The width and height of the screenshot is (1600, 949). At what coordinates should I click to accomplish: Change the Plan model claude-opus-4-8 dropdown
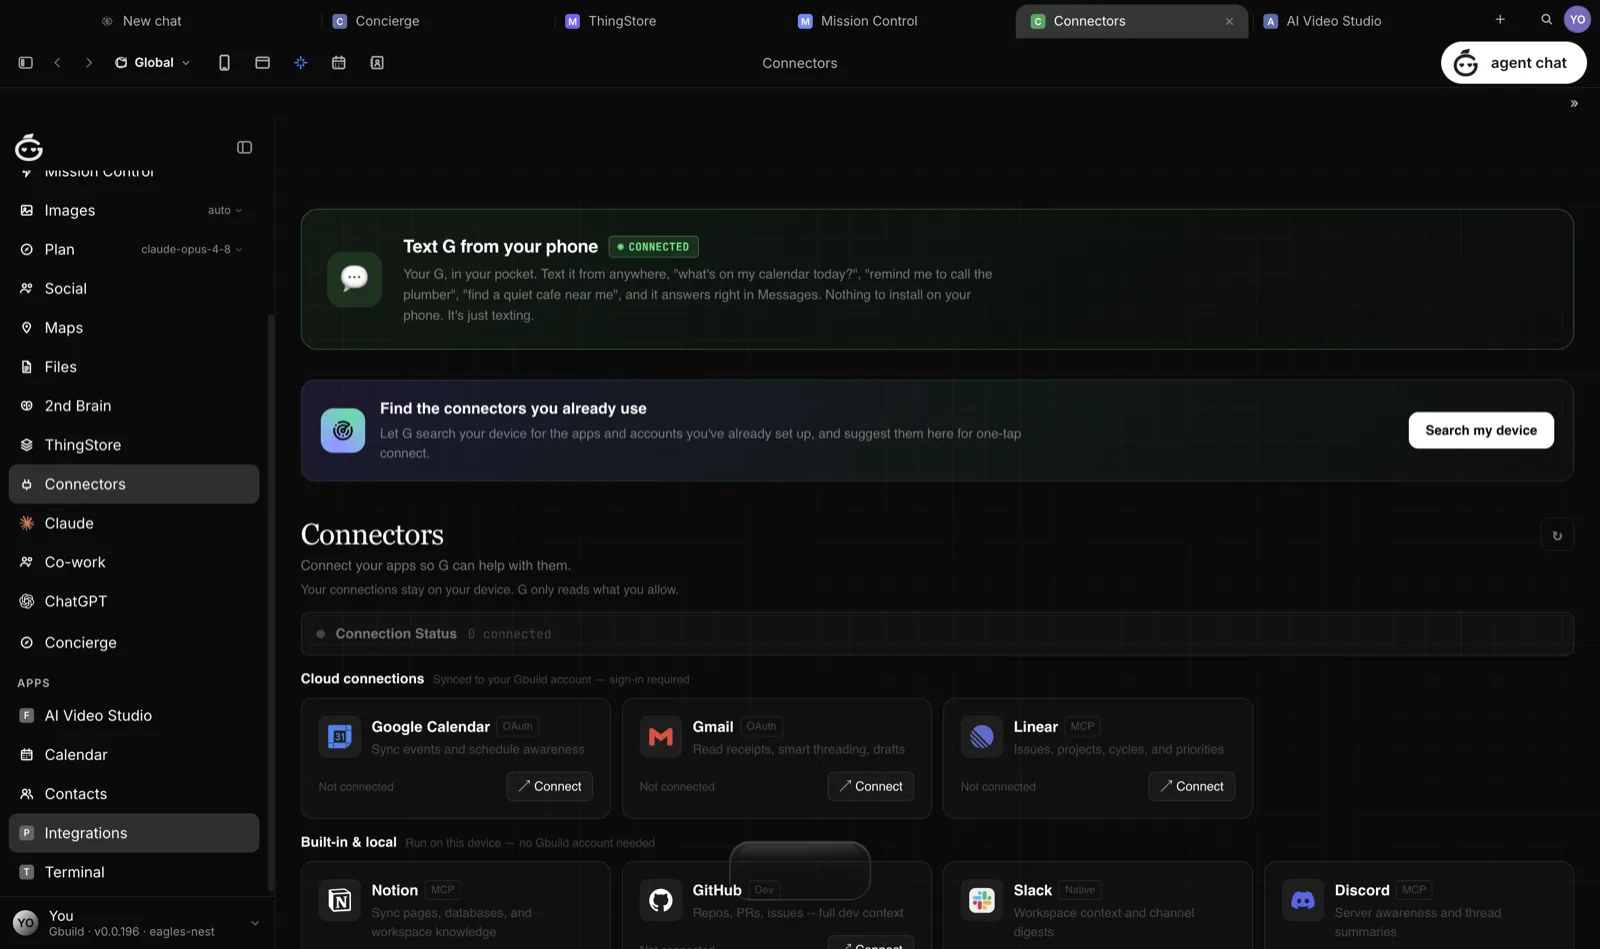[191, 249]
